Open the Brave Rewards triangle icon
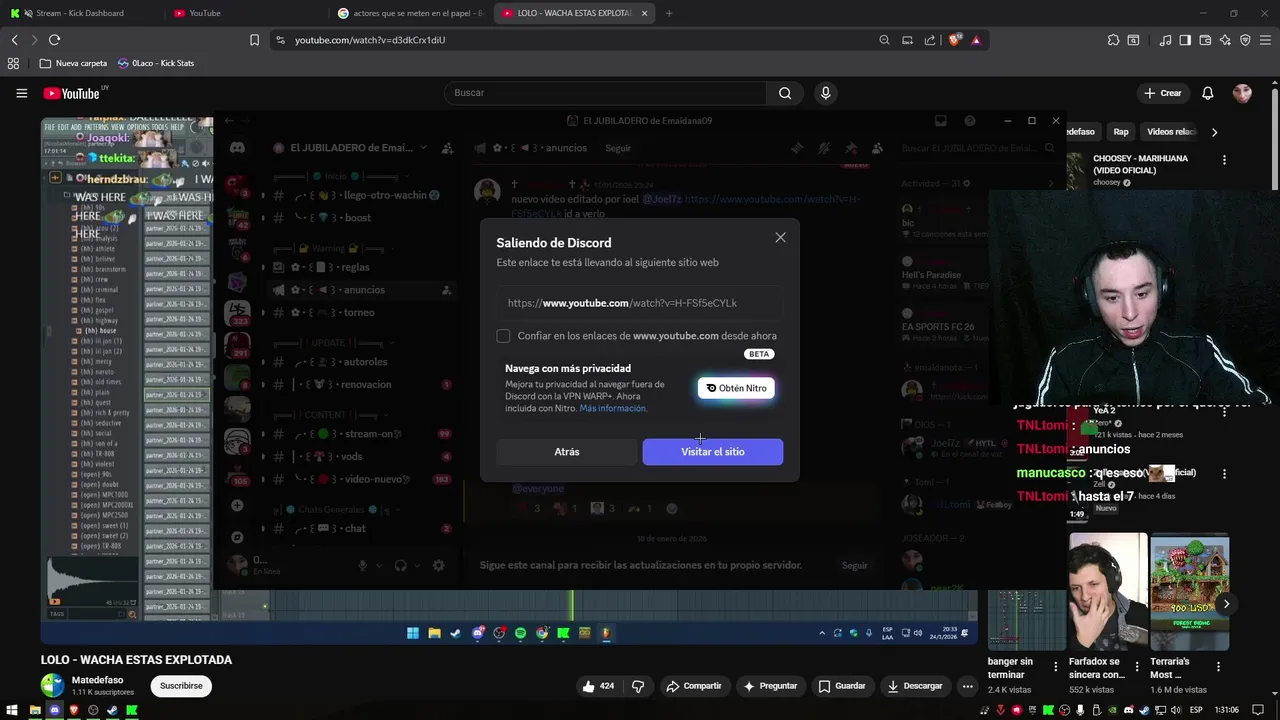Image resolution: width=1280 pixels, height=720 pixels. [976, 40]
